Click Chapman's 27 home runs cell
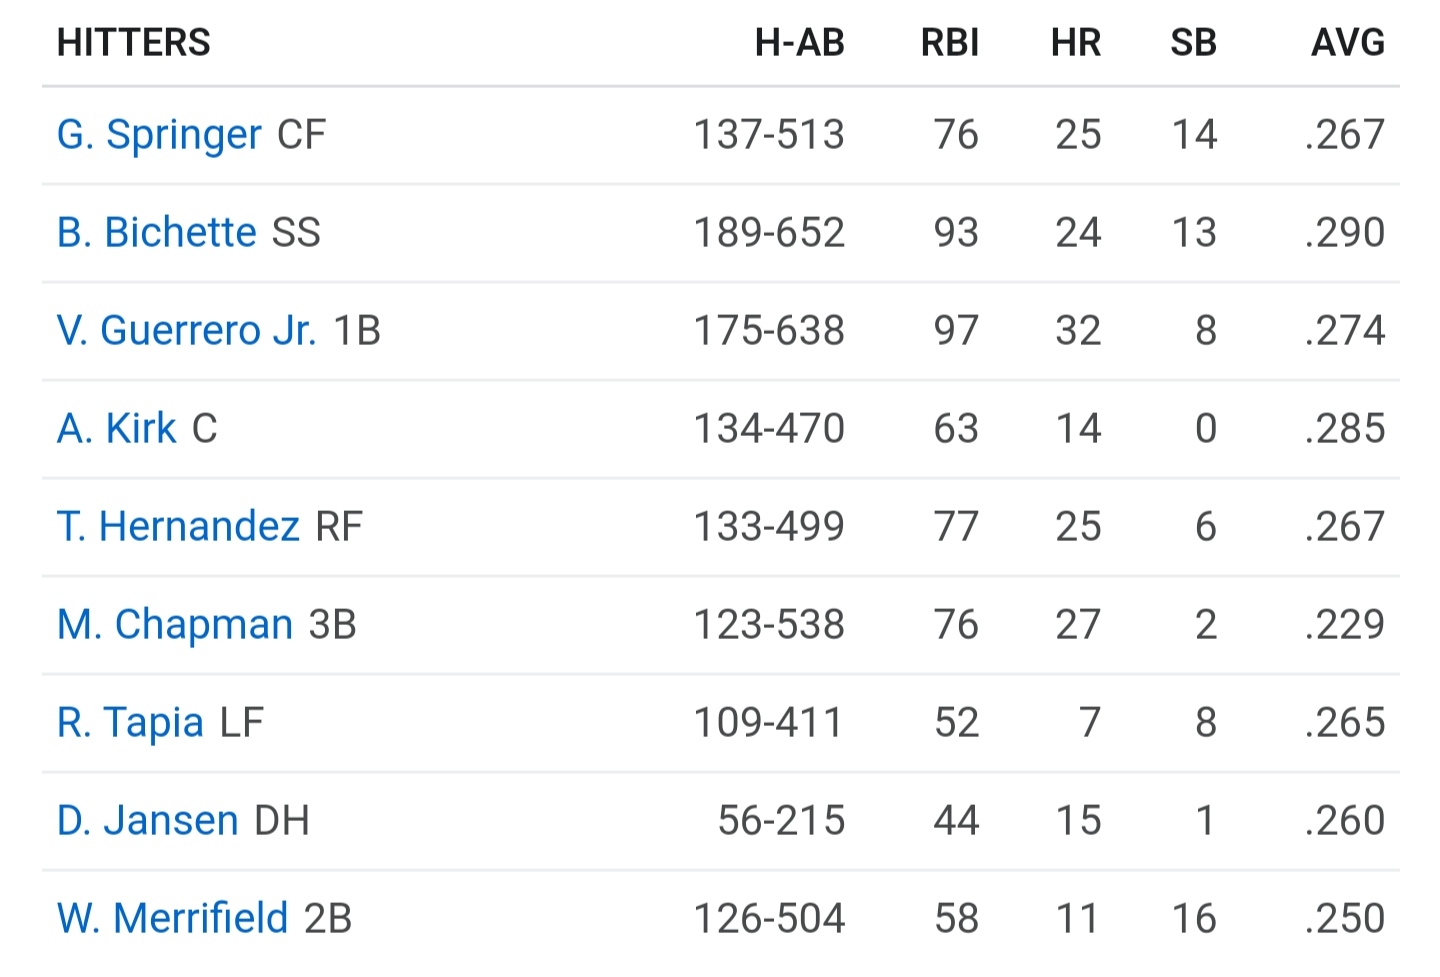The width and height of the screenshot is (1440, 977). tap(1077, 625)
